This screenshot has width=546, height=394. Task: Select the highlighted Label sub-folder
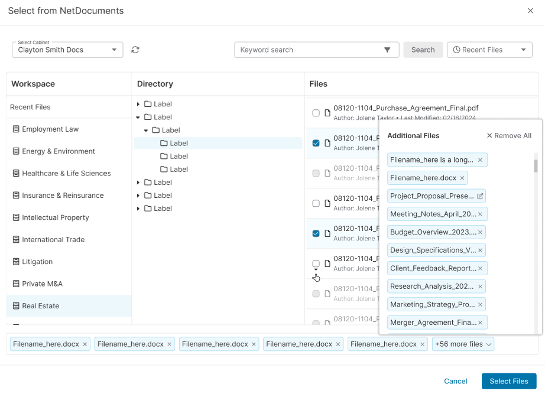(x=218, y=143)
